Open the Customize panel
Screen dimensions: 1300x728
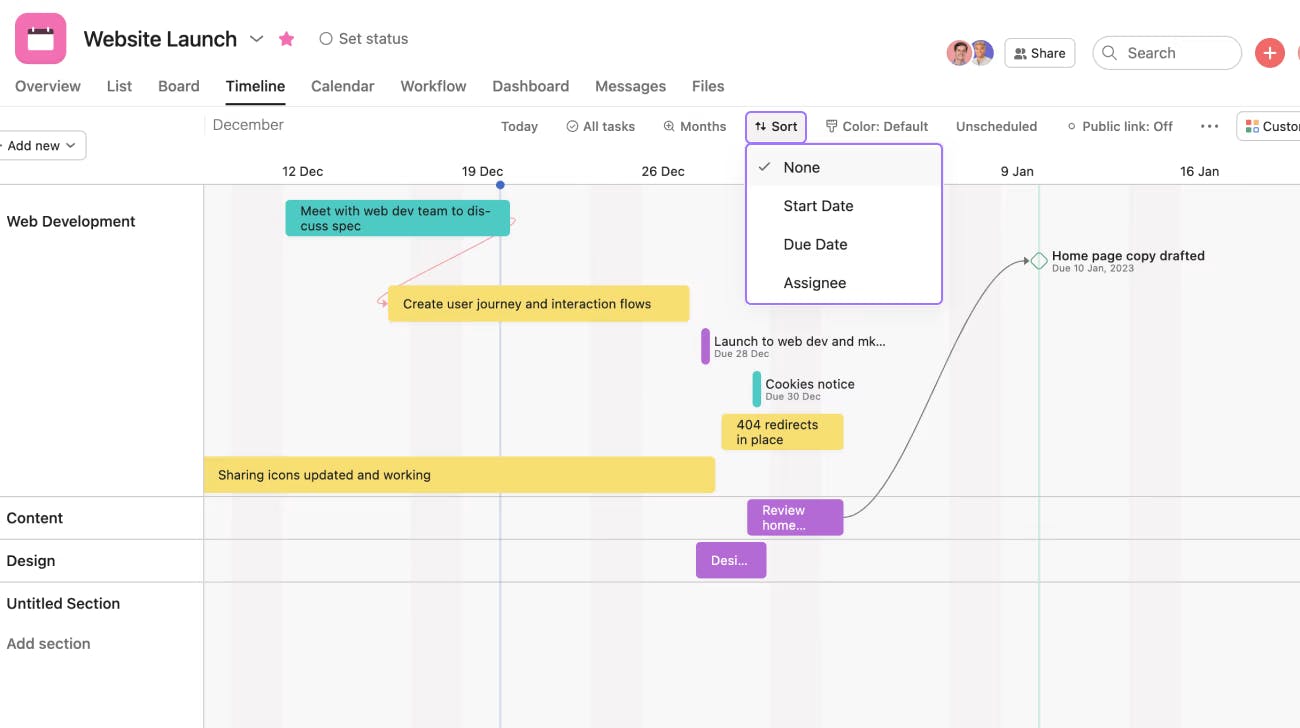pyautogui.click(x=1272, y=126)
